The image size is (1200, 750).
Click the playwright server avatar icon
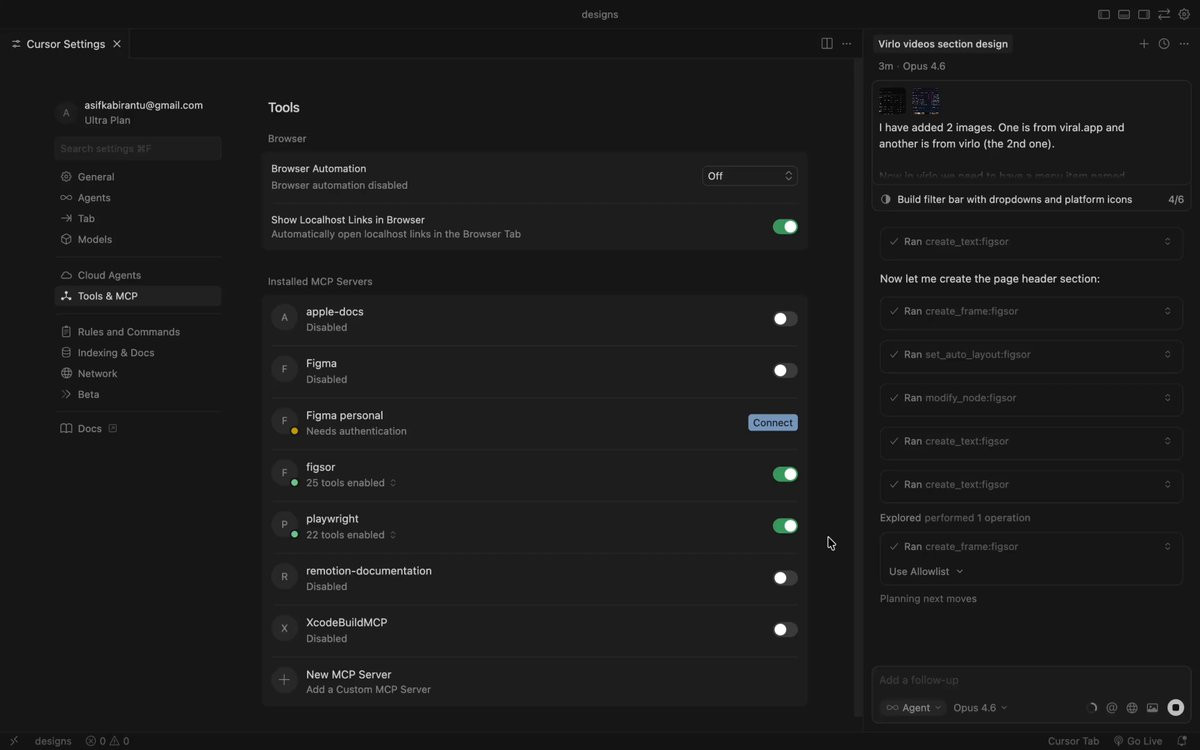point(284,525)
